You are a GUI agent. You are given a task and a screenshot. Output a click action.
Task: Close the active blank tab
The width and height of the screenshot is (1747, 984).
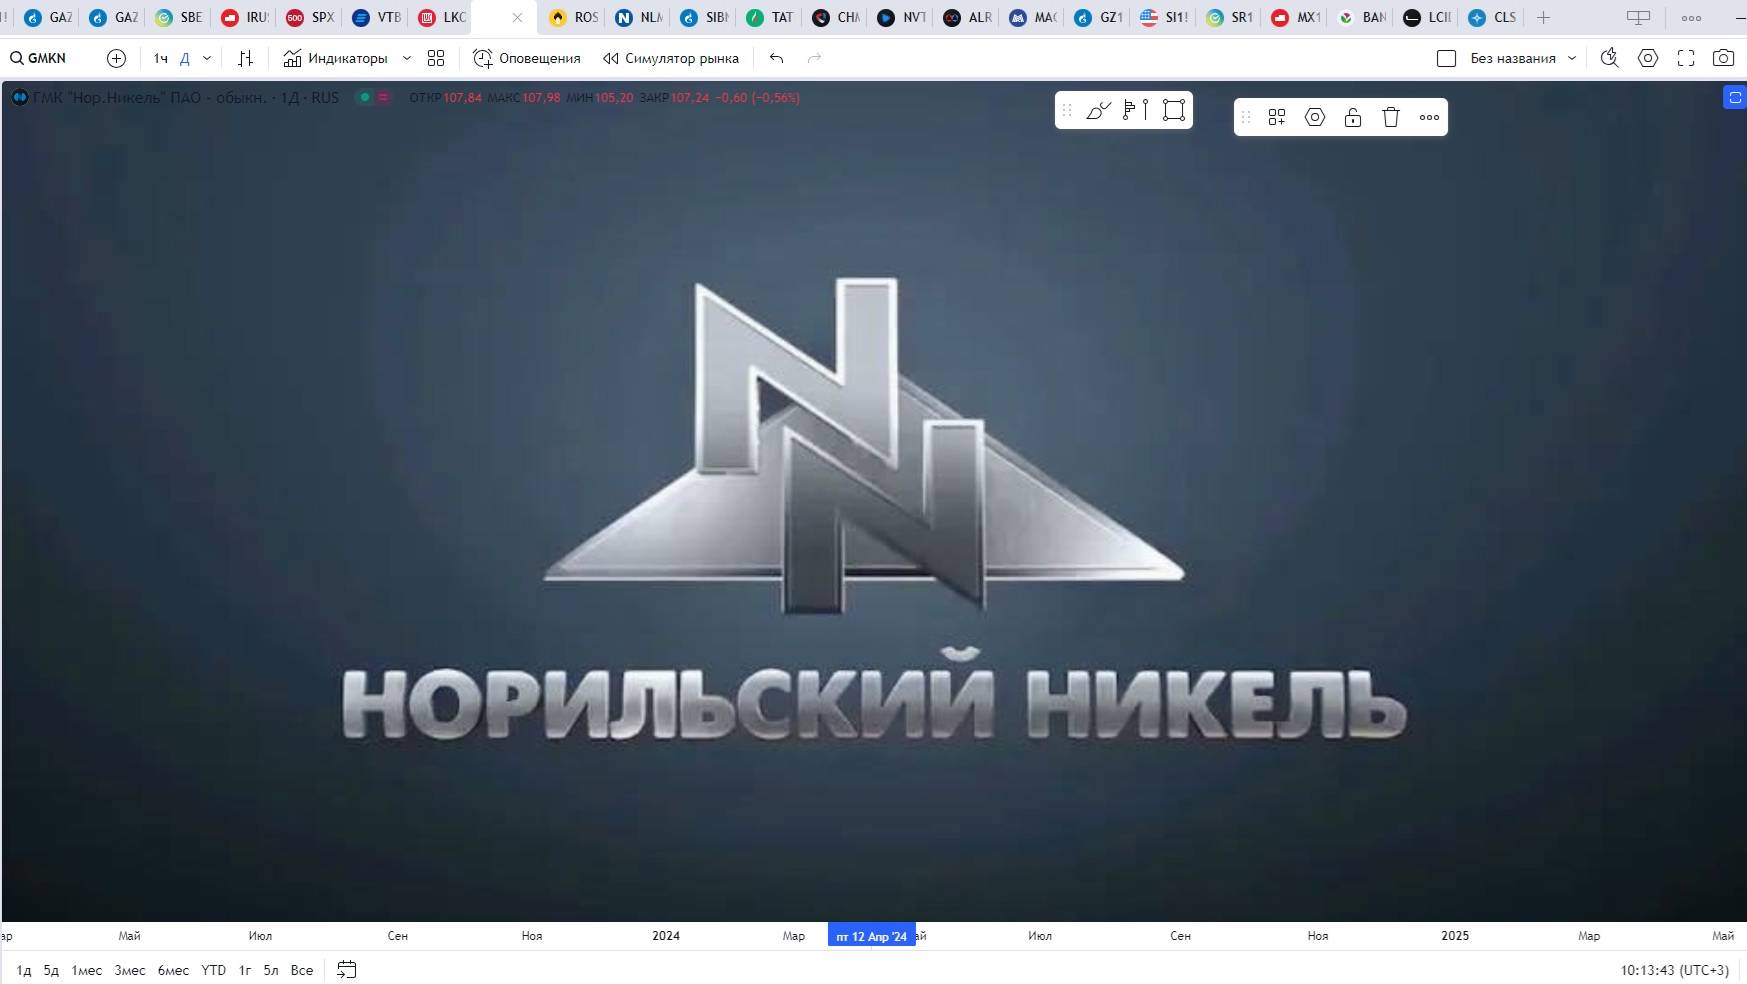517,17
